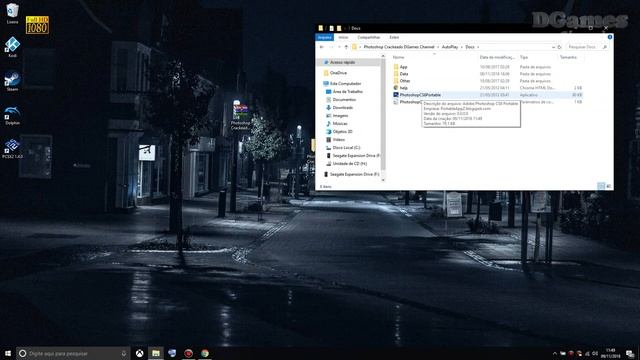The height and width of the screenshot is (360, 640).
Task: Open the Início ribbon tab
Action: click(343, 37)
